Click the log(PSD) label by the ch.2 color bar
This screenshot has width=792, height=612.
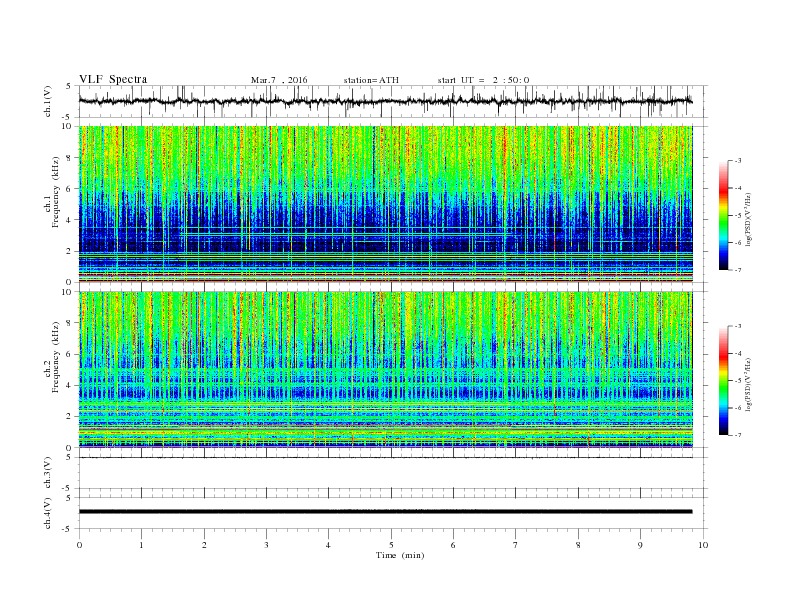[749, 384]
